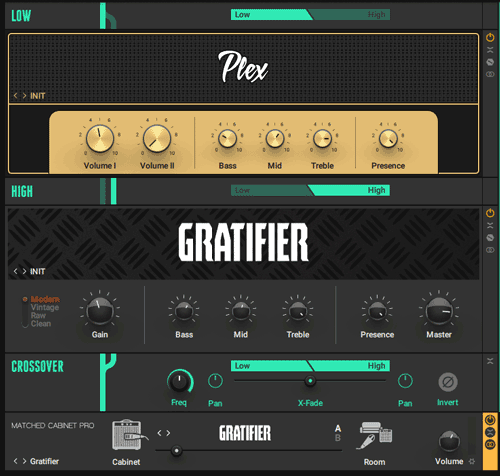Viewport: 500px width, 476px height.
Task: Open the Room microphone icon
Action: (x=375, y=435)
